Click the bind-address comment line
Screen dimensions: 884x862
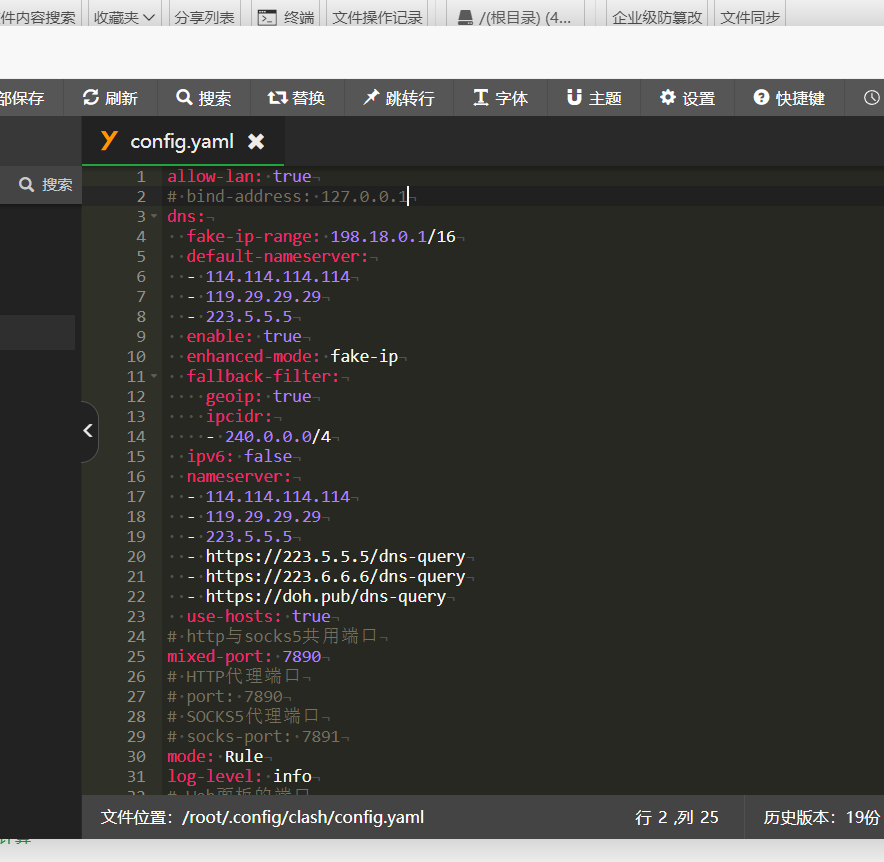coord(288,196)
